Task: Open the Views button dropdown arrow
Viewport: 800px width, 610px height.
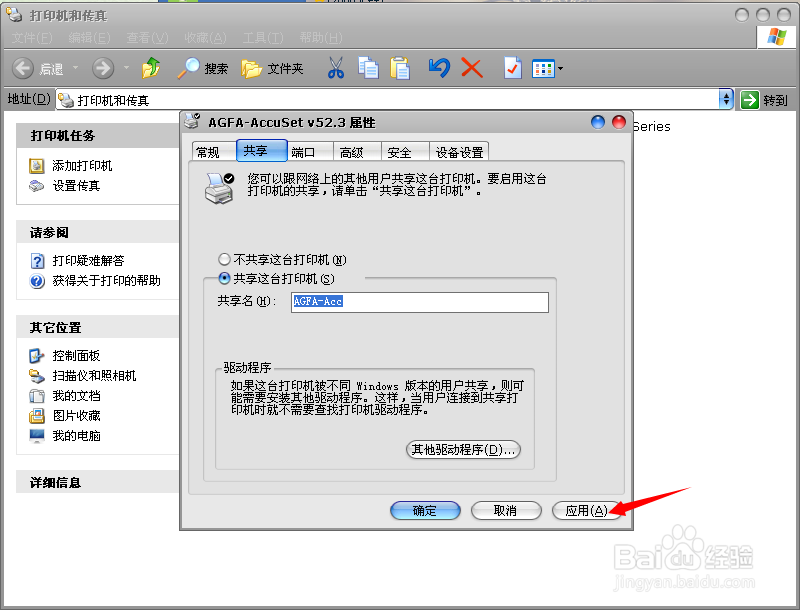Action: pos(560,68)
